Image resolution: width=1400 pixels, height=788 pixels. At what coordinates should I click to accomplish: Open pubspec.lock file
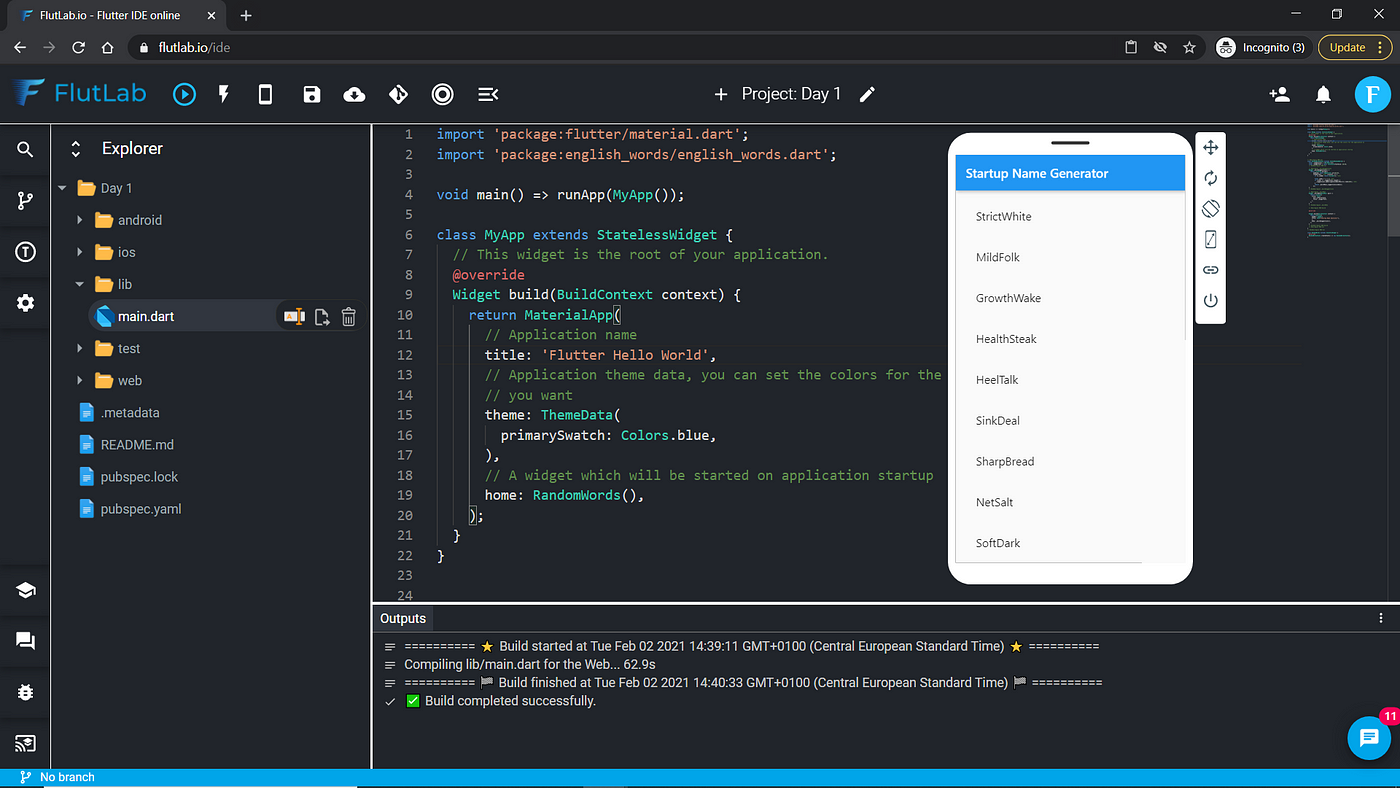(139, 476)
